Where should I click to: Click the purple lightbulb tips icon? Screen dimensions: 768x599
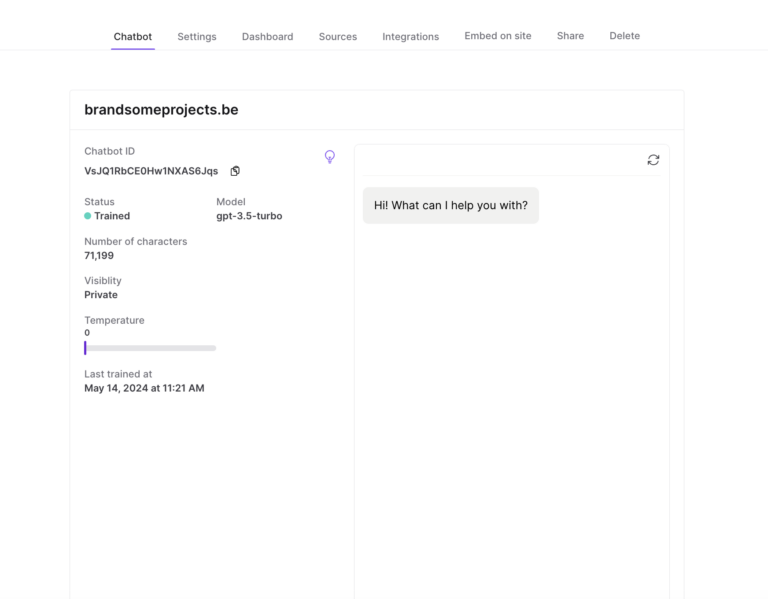tap(330, 157)
